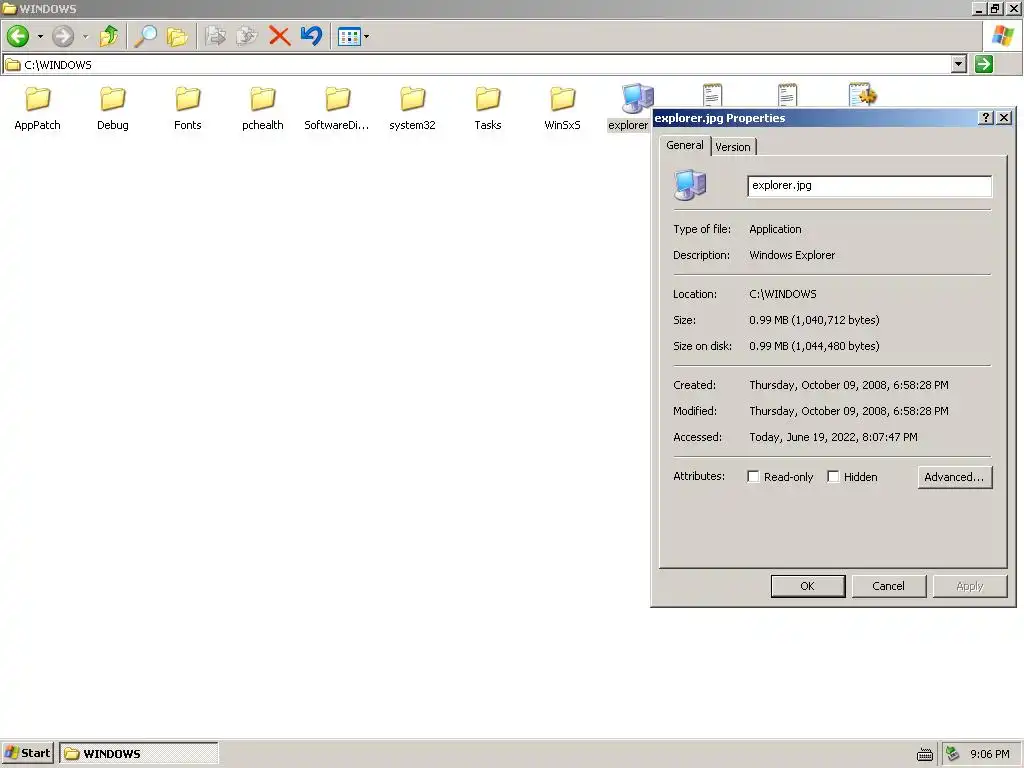1024x768 pixels.
Task: Select the explorer file icon
Action: (636, 99)
